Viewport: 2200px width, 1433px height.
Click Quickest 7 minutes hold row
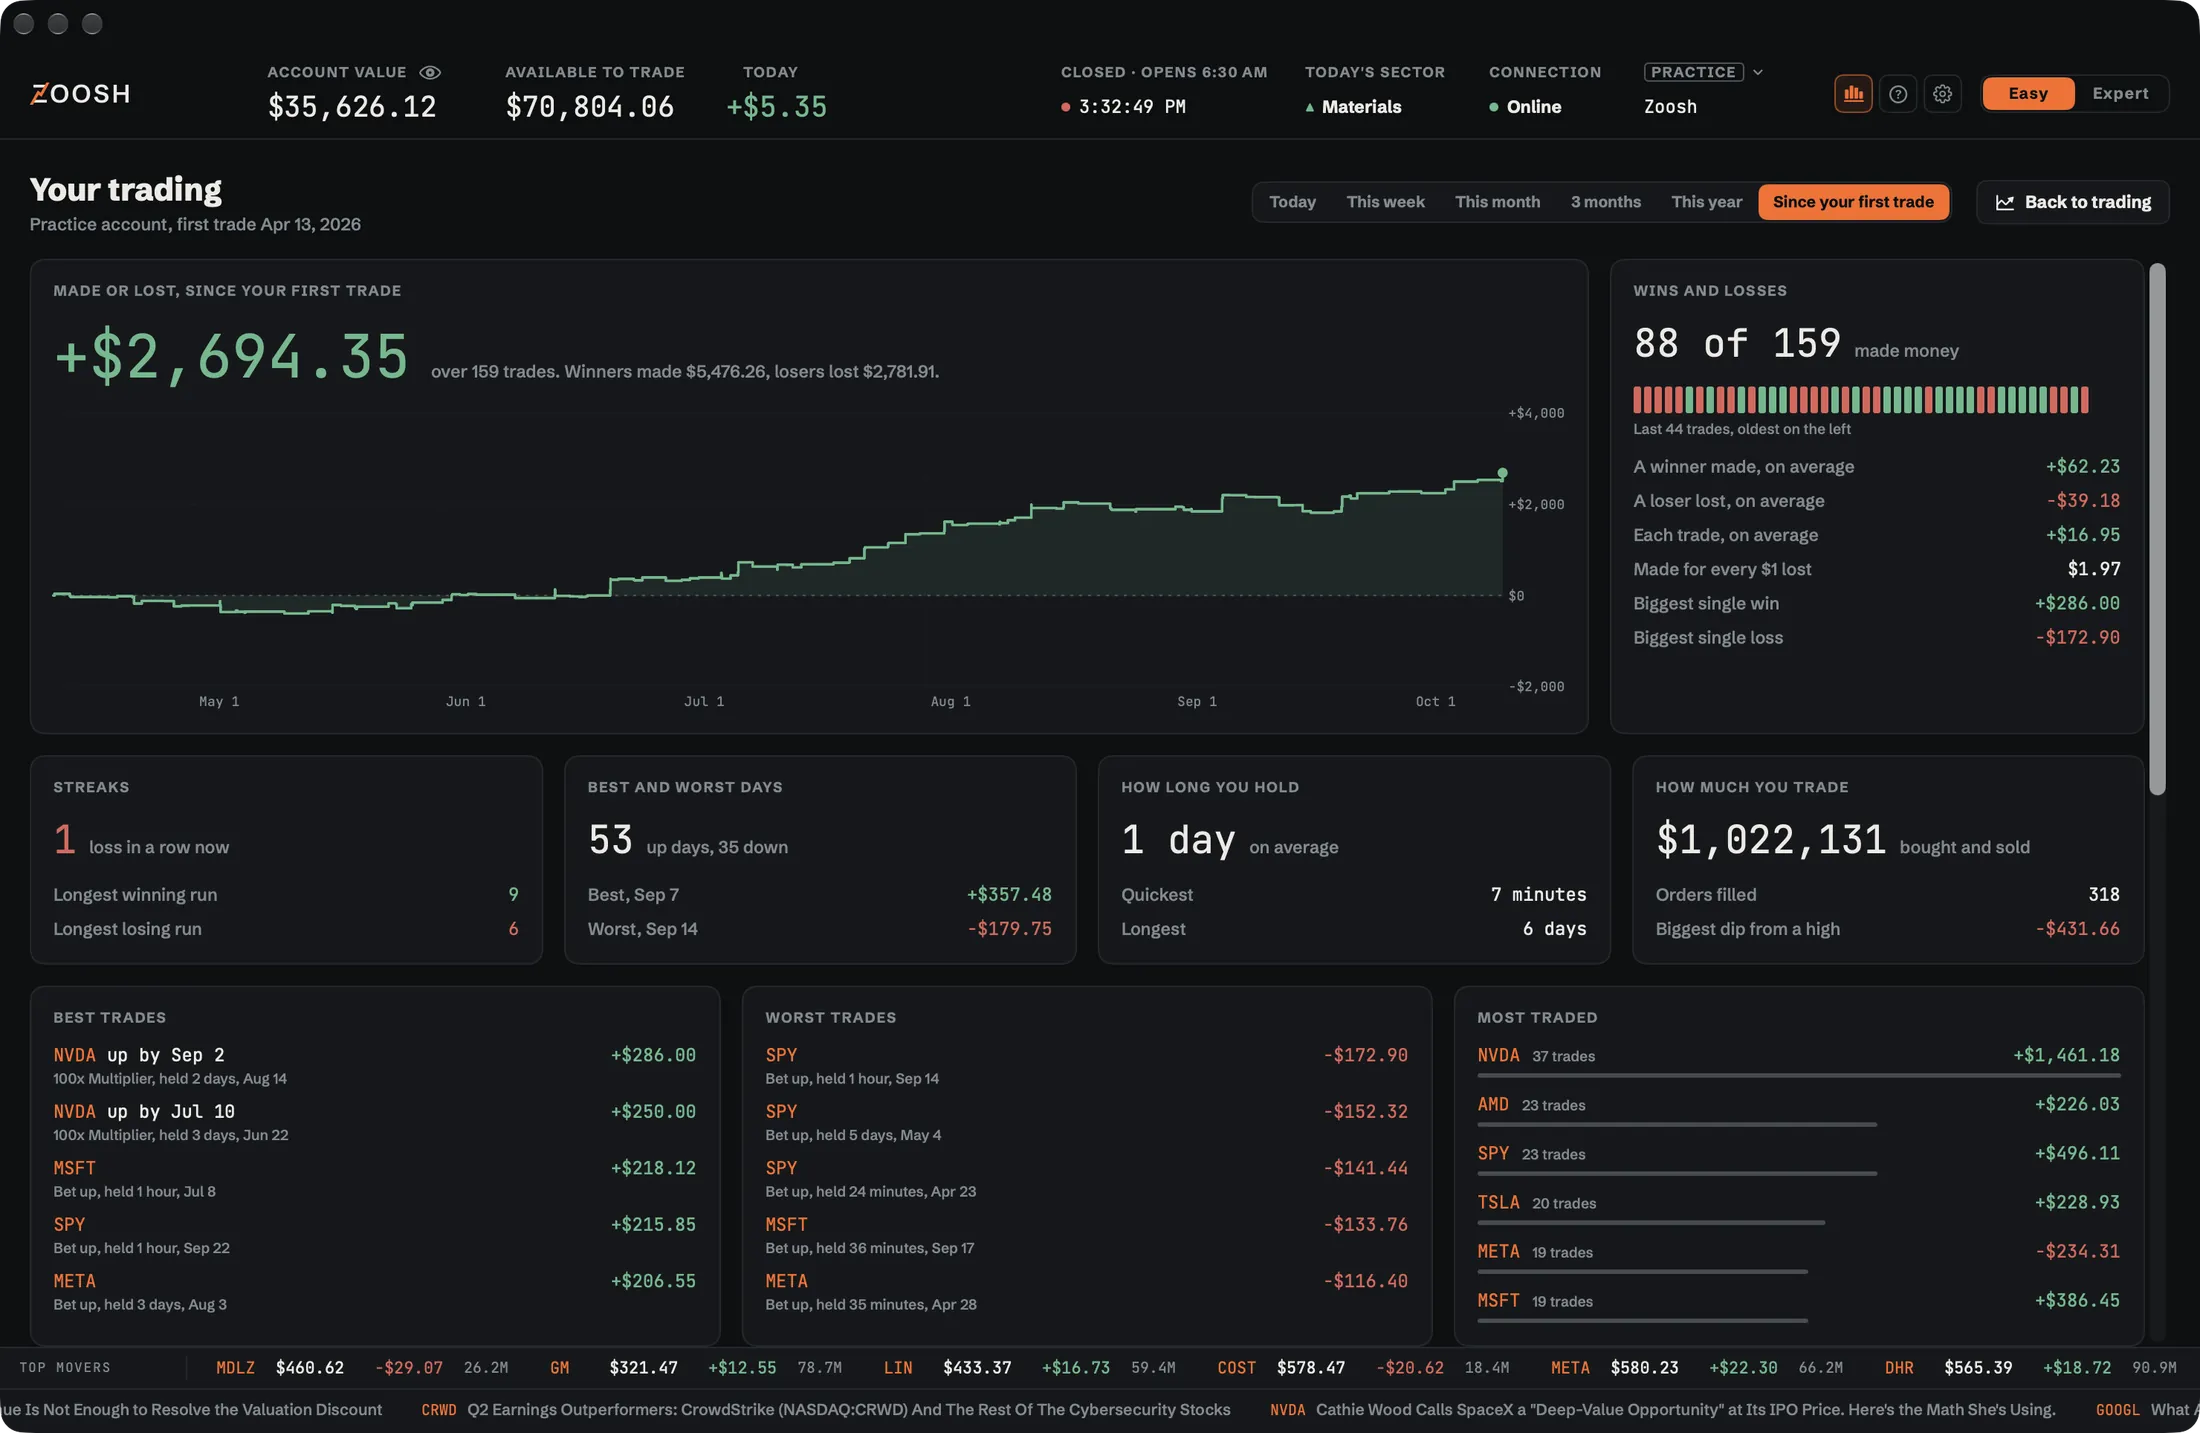click(1353, 894)
